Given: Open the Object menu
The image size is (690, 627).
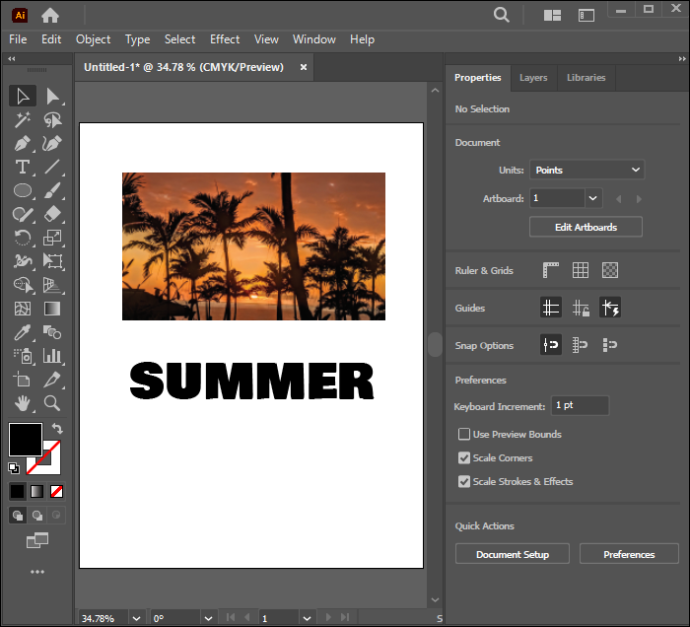Looking at the screenshot, I should (x=93, y=40).
